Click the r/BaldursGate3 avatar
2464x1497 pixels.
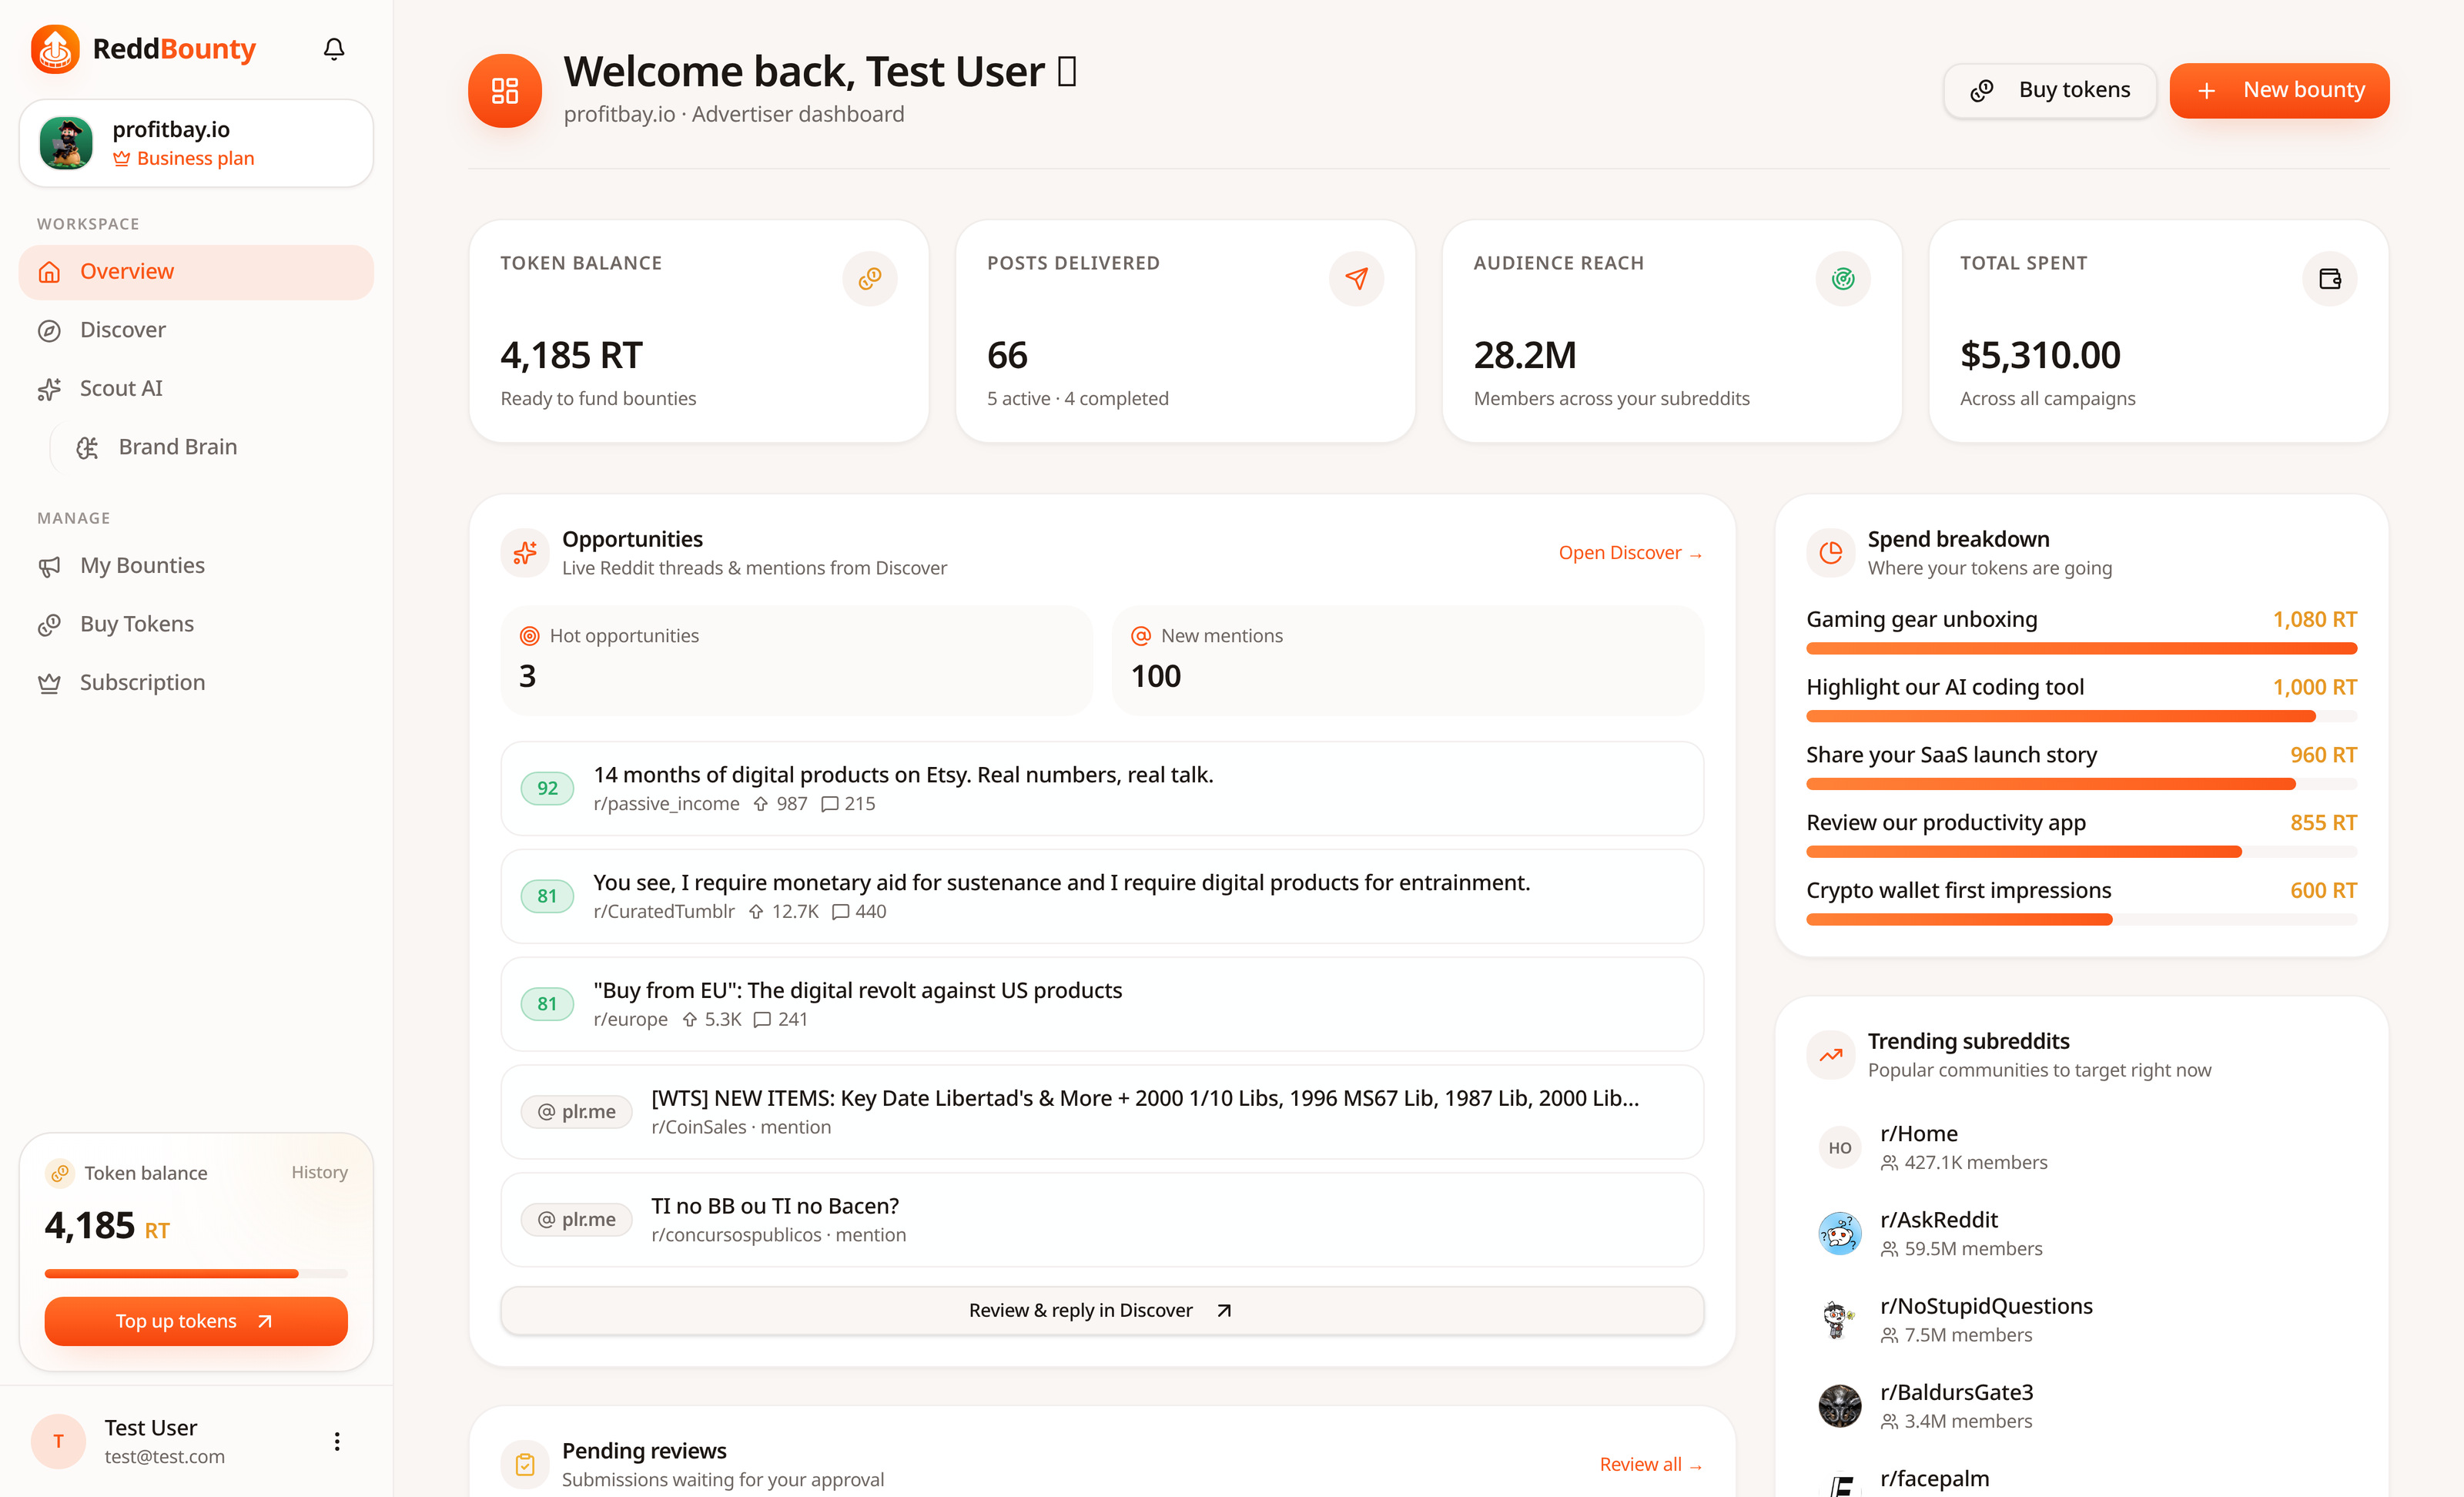pos(1839,1406)
